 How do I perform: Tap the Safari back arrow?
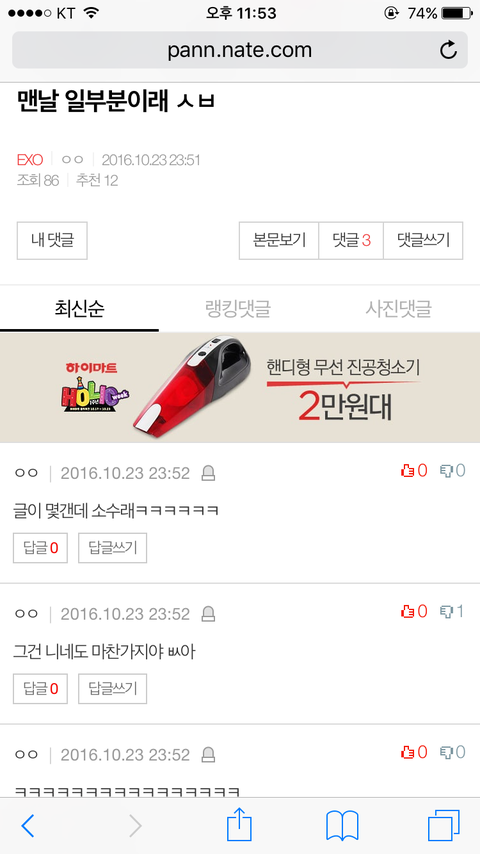pos(27,826)
